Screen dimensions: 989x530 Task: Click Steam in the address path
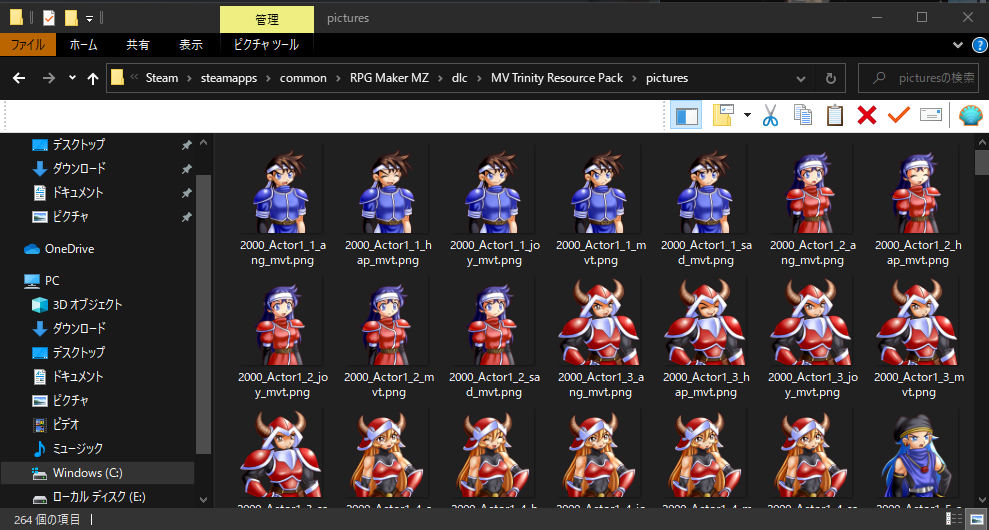click(x=162, y=78)
